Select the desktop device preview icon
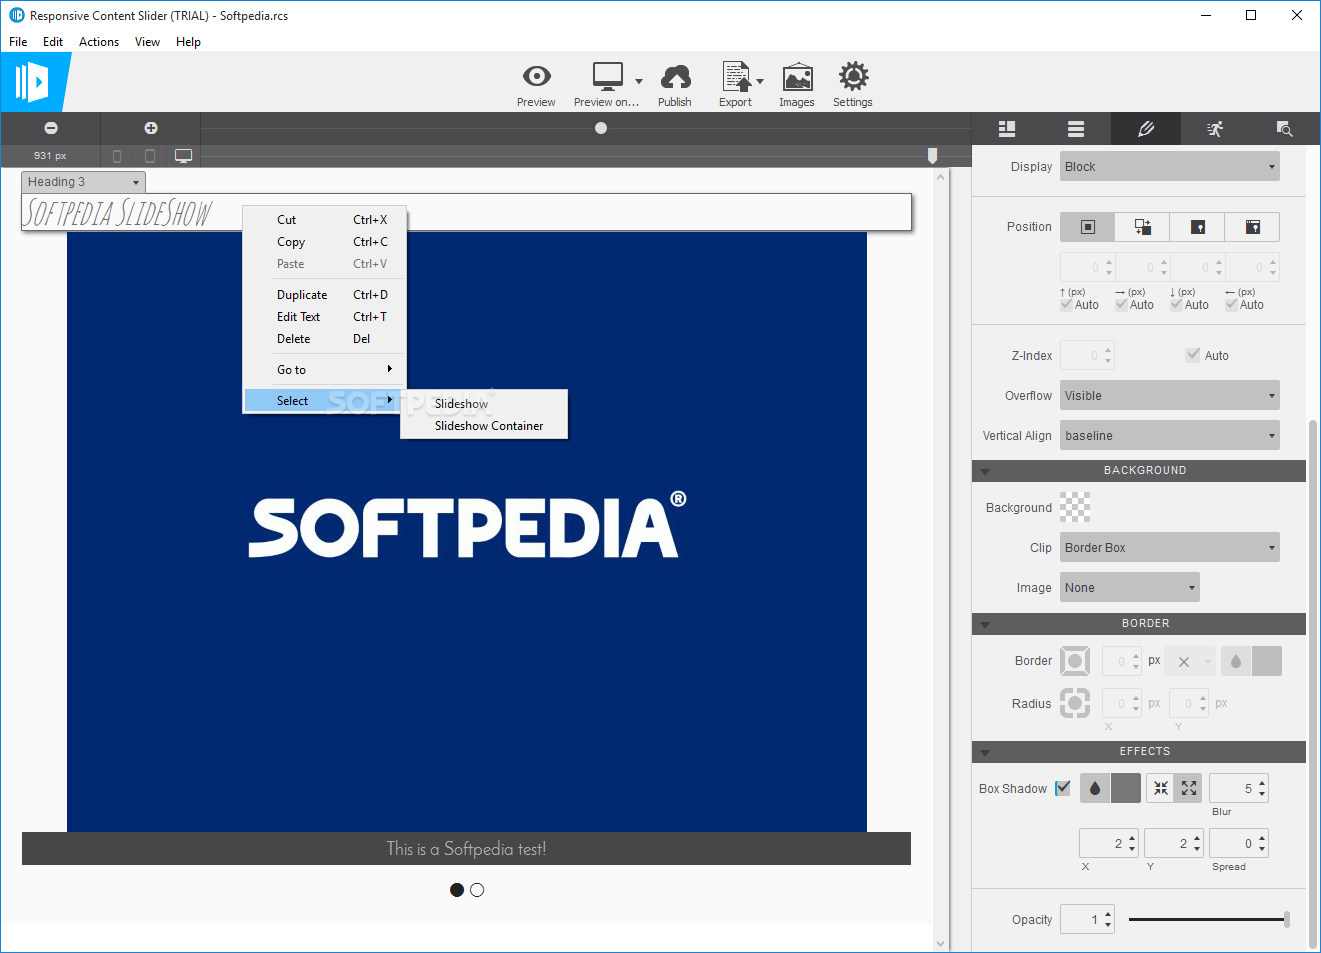 (183, 156)
